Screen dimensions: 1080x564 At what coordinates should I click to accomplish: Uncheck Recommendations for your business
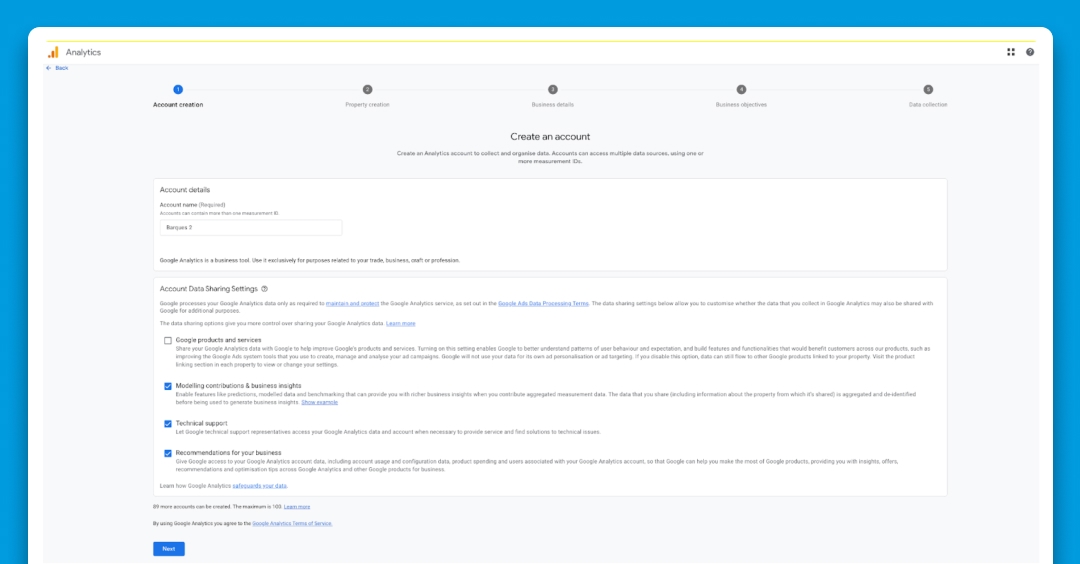pyautogui.click(x=168, y=453)
